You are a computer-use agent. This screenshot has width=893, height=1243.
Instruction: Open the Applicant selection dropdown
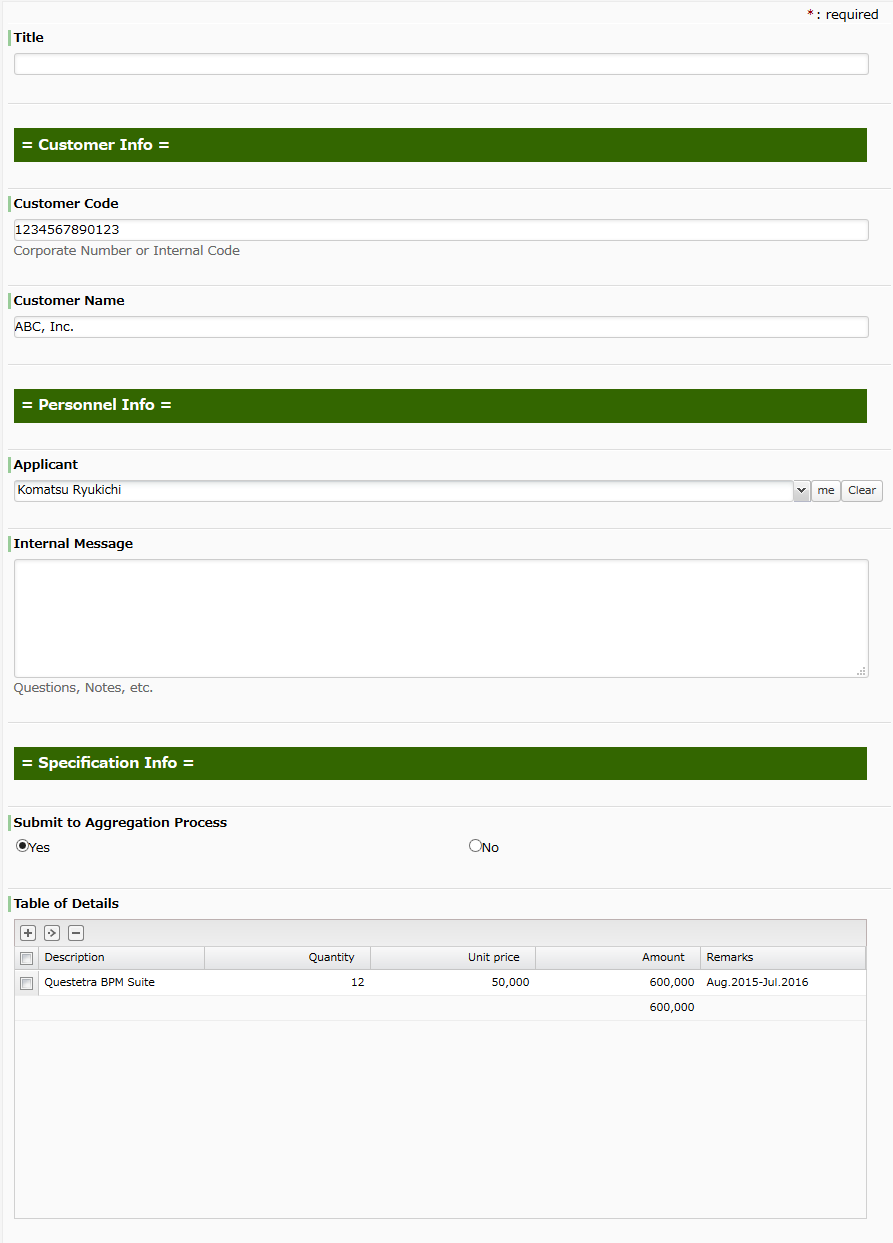[x=803, y=490]
